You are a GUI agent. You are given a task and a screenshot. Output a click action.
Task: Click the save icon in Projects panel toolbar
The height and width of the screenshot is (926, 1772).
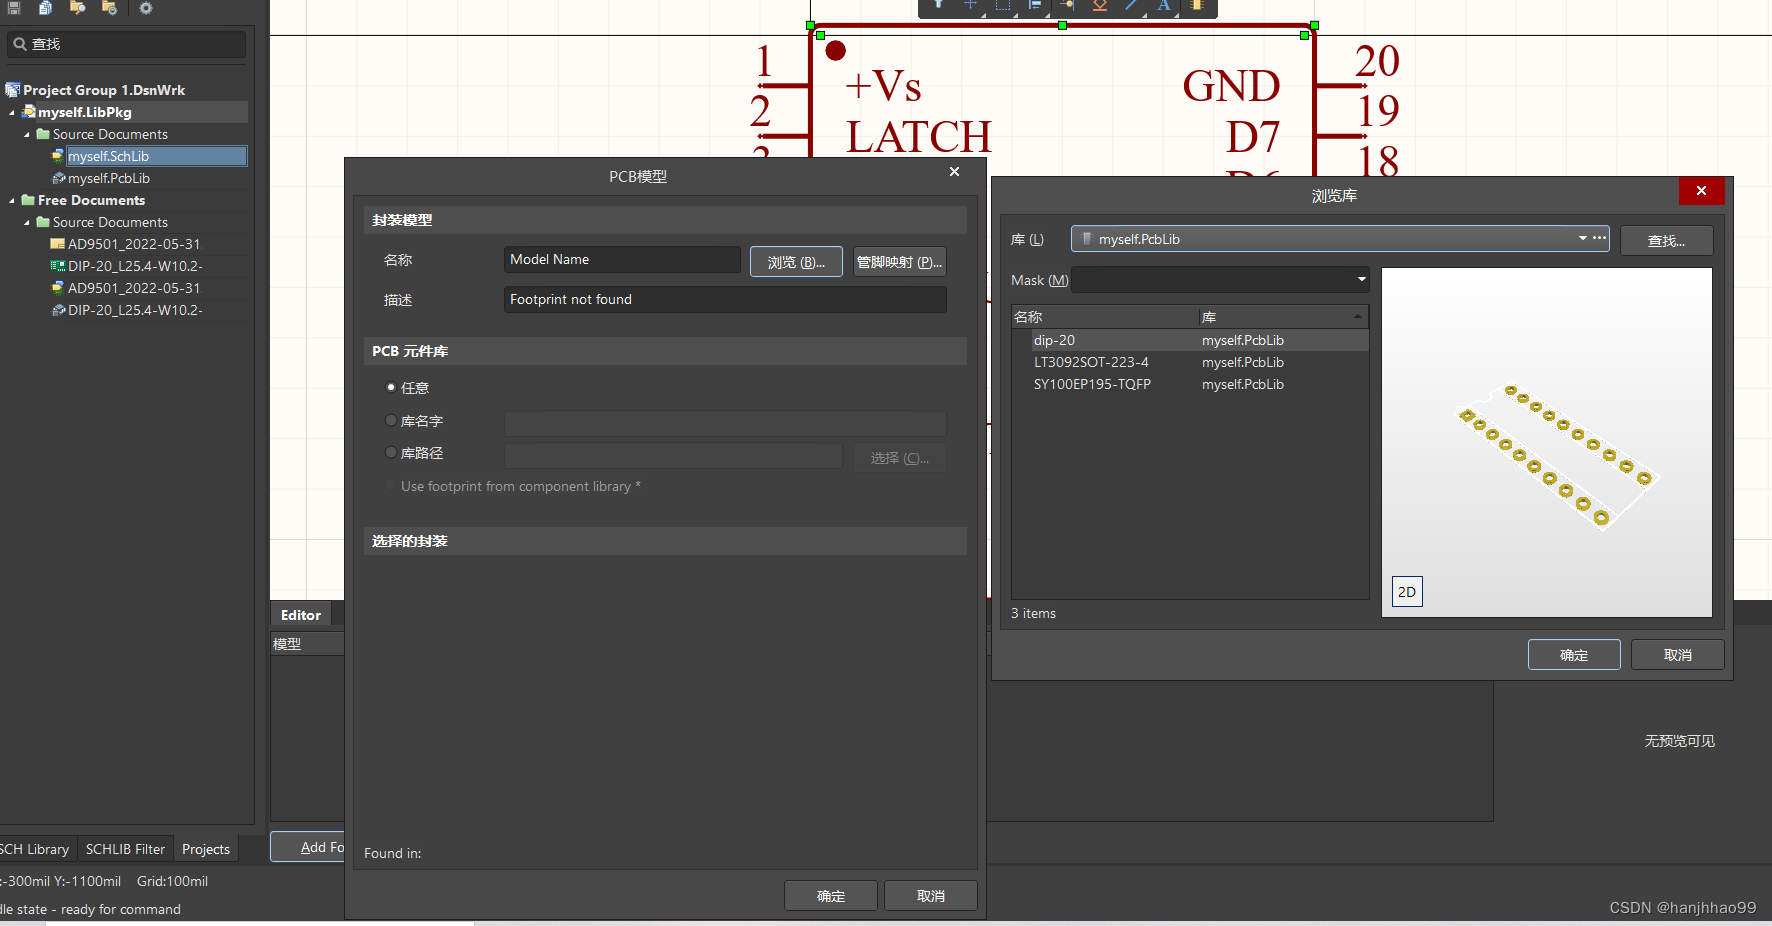[x=14, y=7]
